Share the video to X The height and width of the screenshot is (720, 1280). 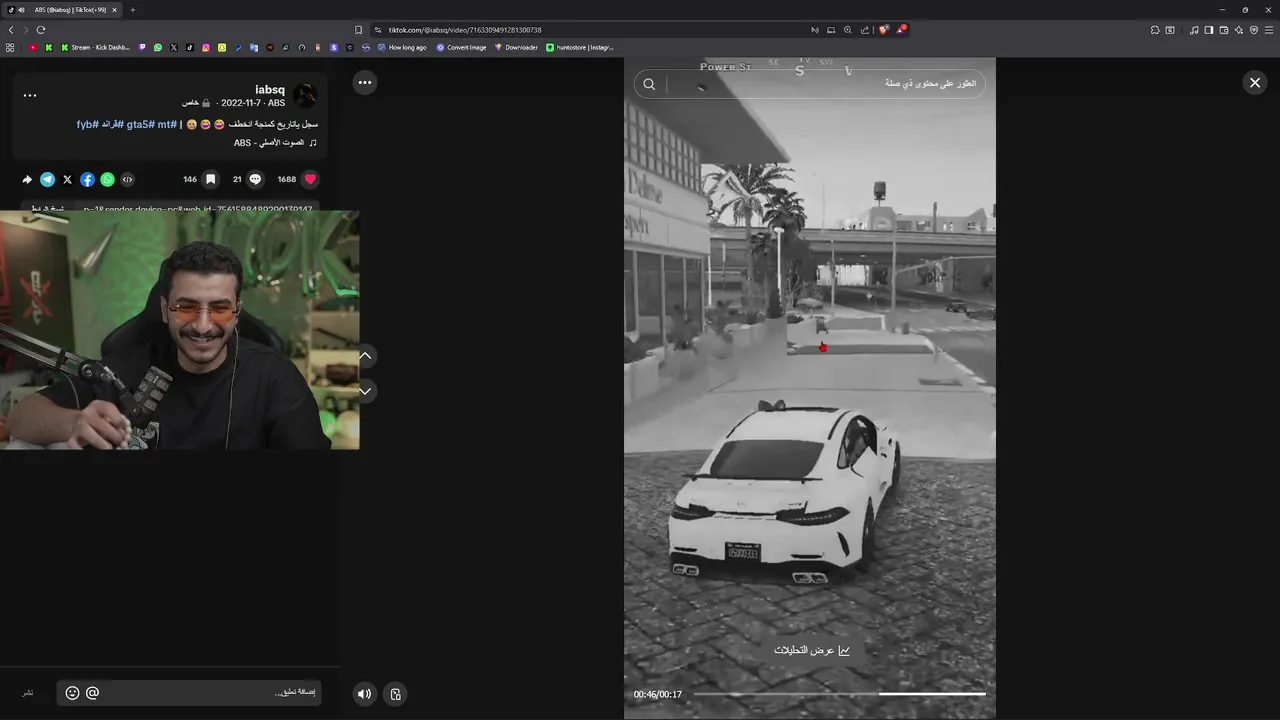(x=67, y=179)
